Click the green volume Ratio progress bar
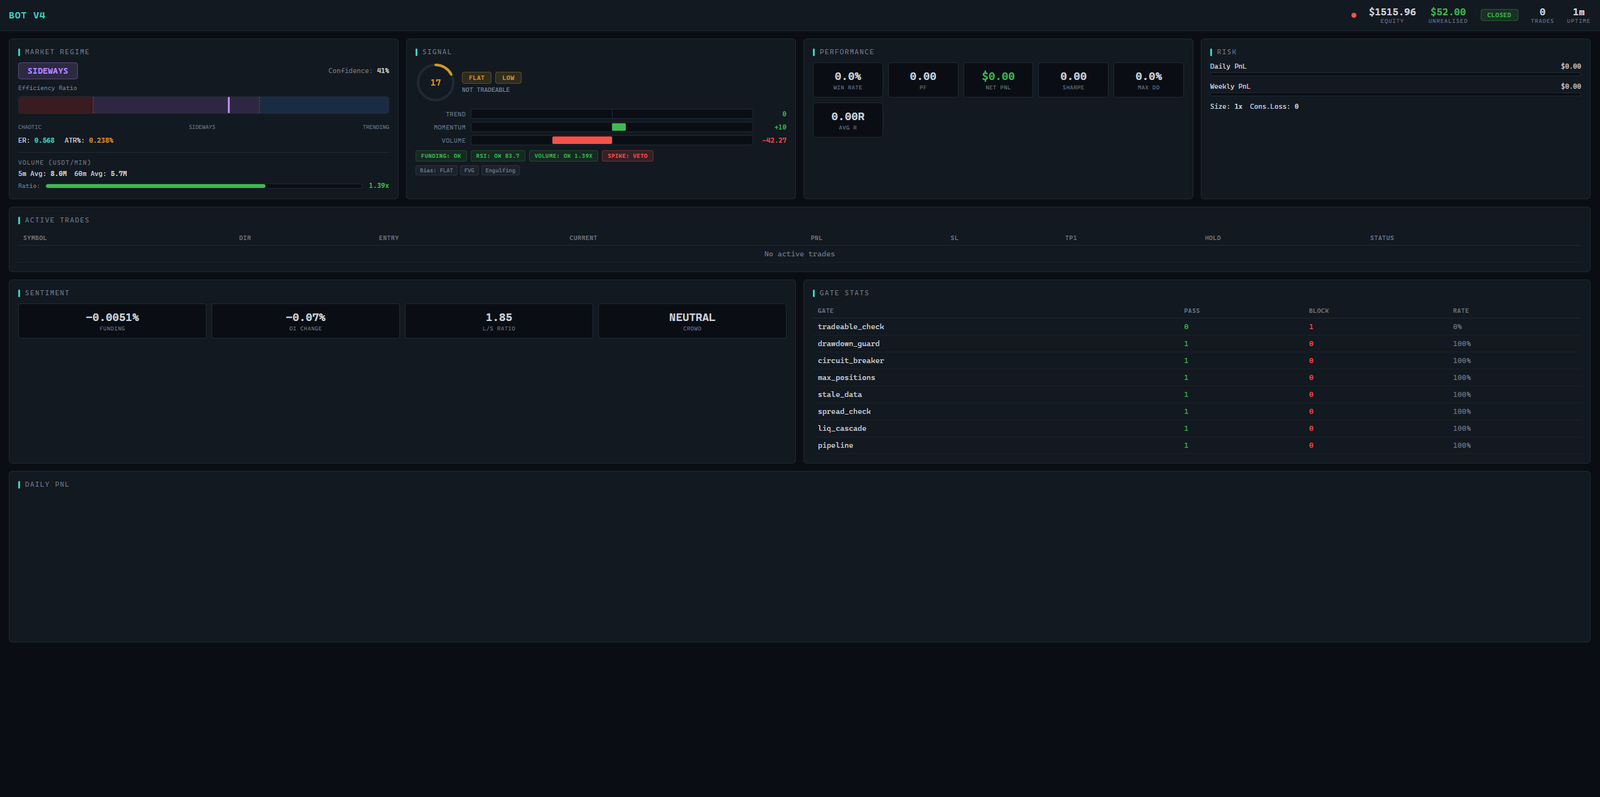This screenshot has width=1600, height=797. [x=156, y=186]
